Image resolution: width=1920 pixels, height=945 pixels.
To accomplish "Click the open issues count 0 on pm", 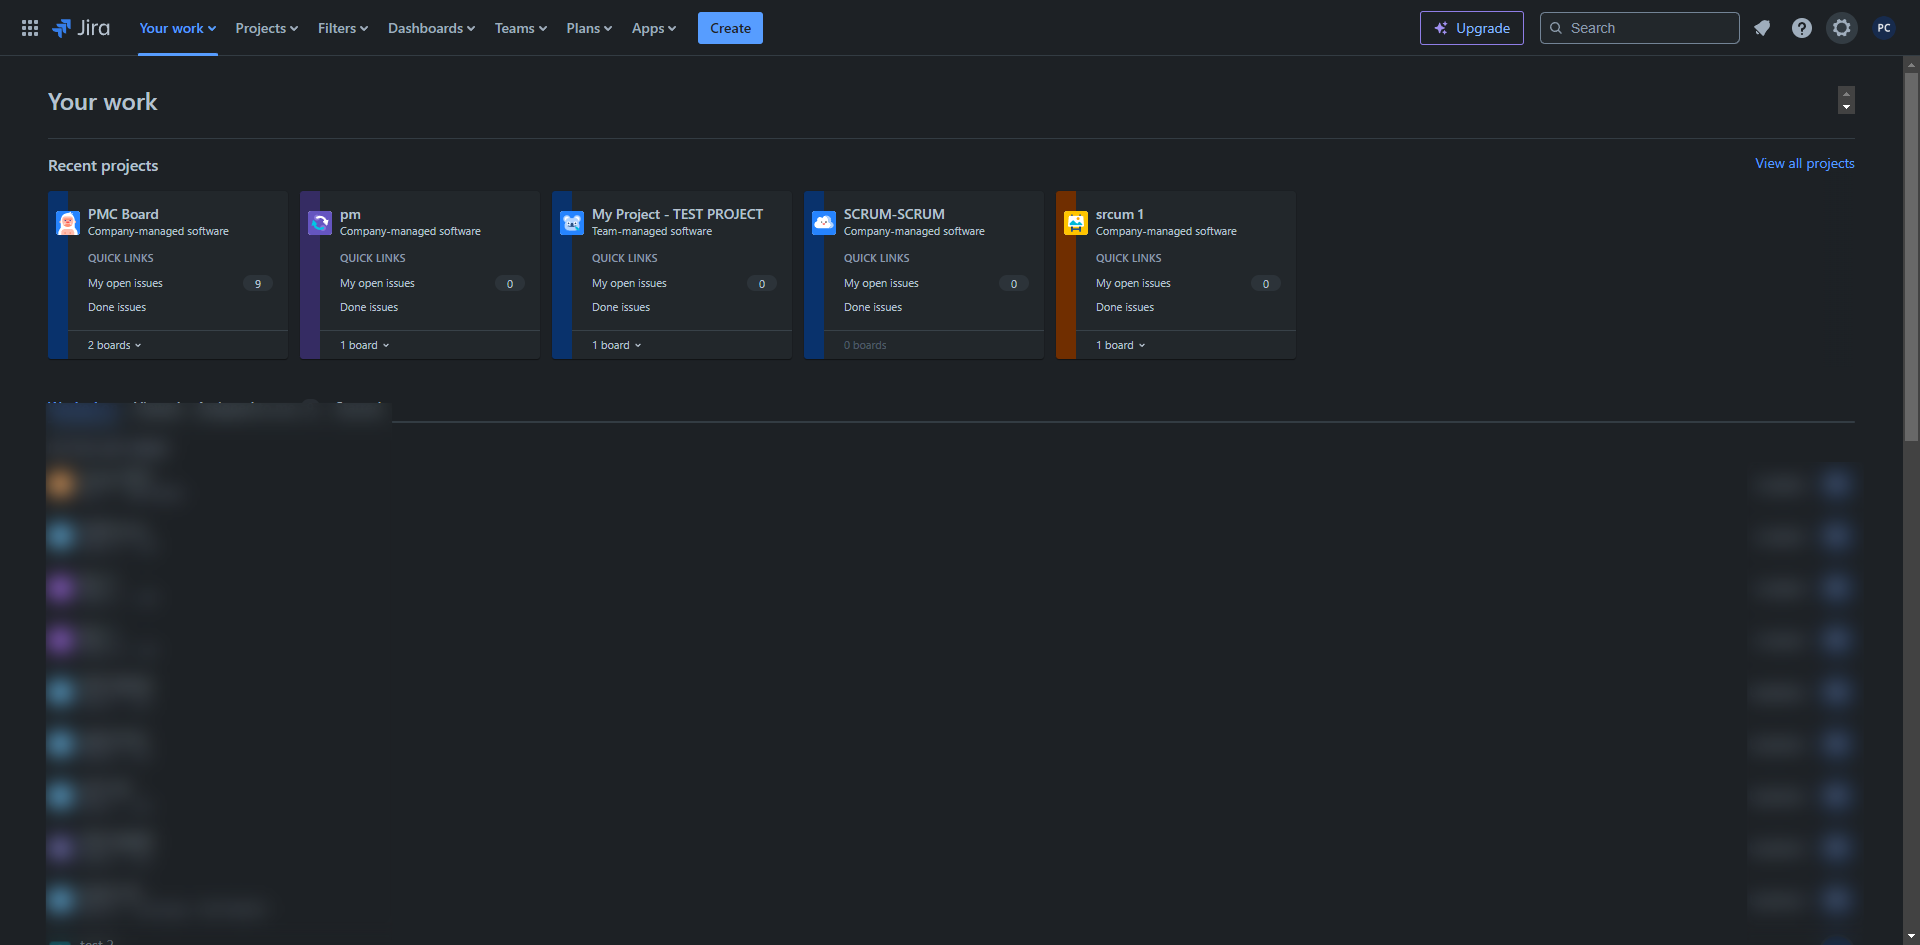I will click(x=510, y=284).
